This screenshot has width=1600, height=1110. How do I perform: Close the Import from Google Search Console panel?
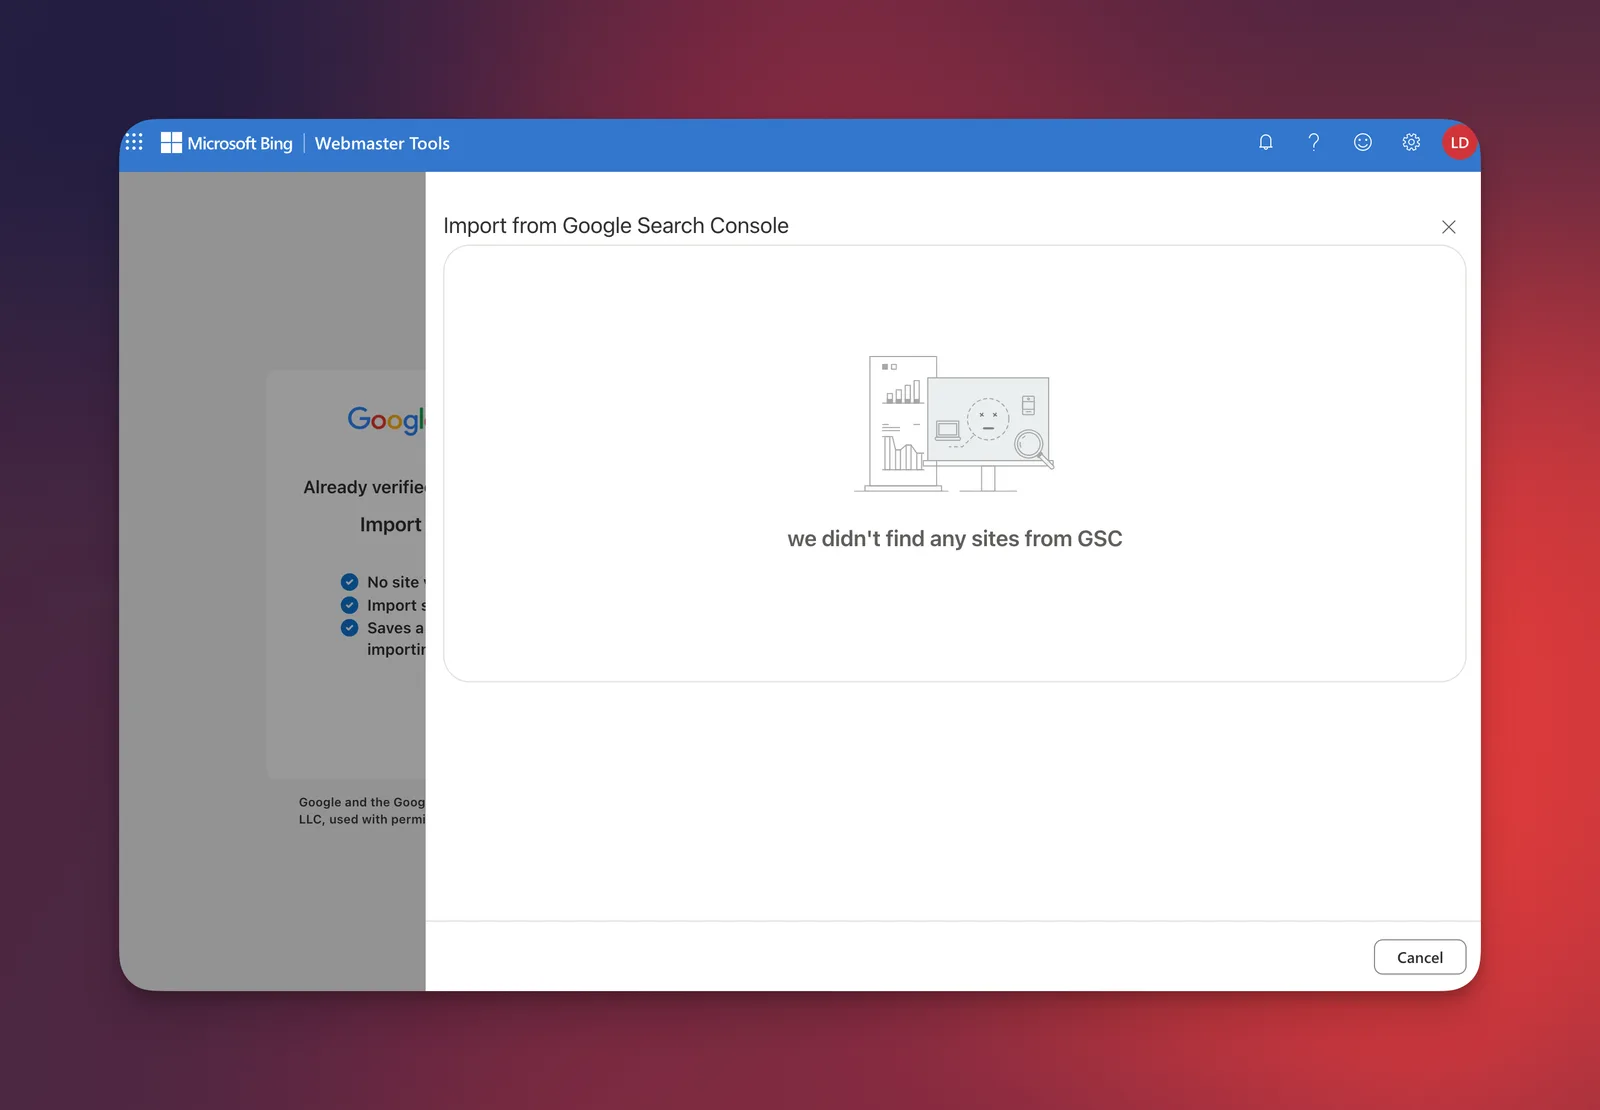(1449, 227)
